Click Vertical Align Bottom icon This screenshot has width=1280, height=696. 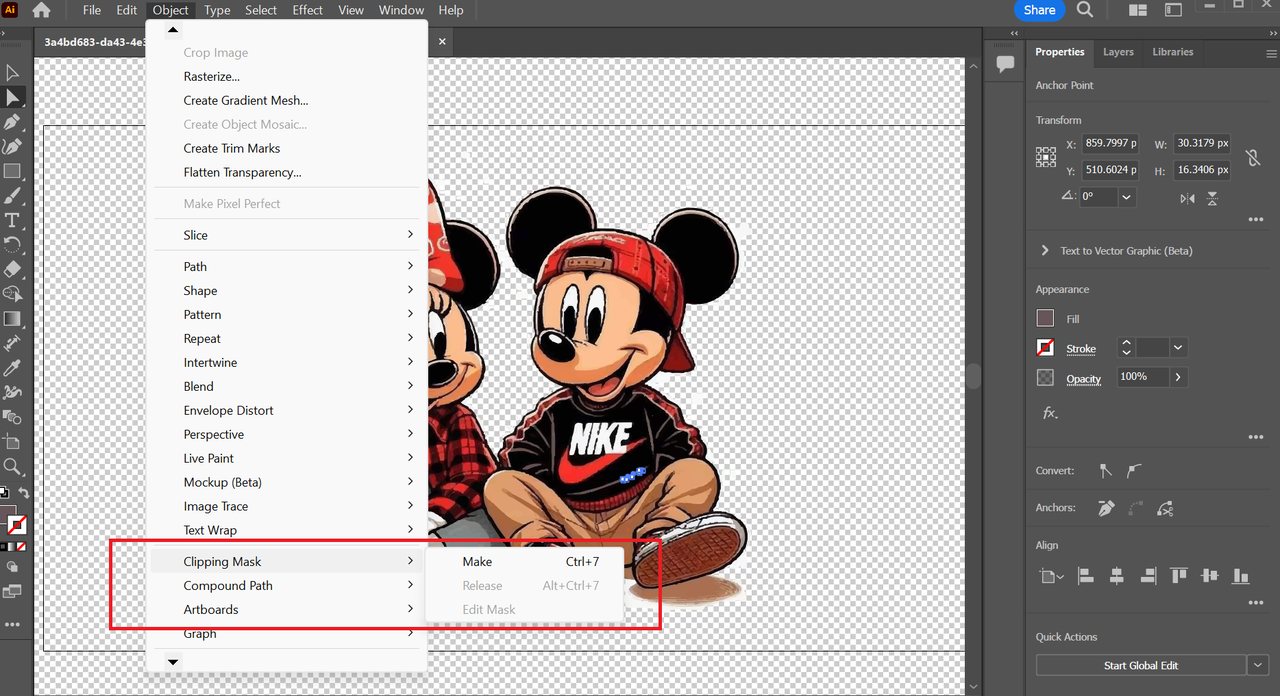pos(1241,576)
